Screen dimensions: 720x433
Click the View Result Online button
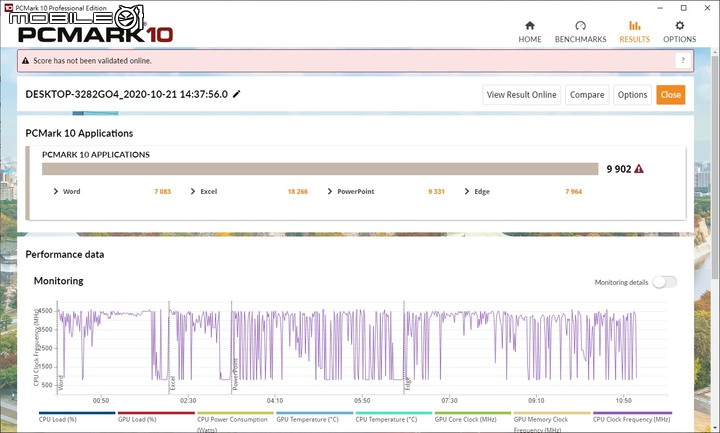pos(521,95)
